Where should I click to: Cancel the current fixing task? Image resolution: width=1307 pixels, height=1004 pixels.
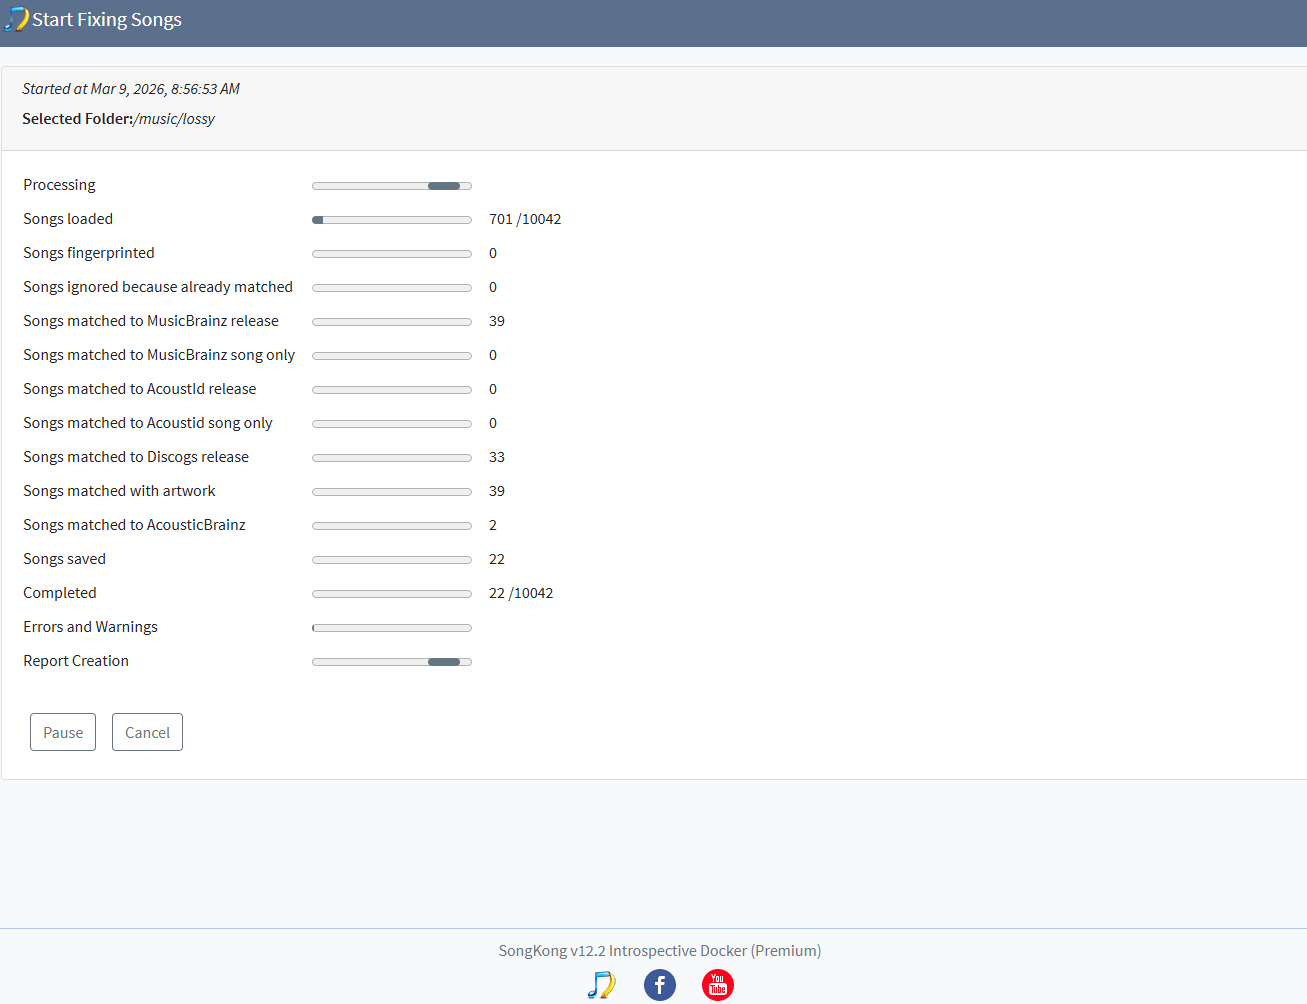coord(147,731)
